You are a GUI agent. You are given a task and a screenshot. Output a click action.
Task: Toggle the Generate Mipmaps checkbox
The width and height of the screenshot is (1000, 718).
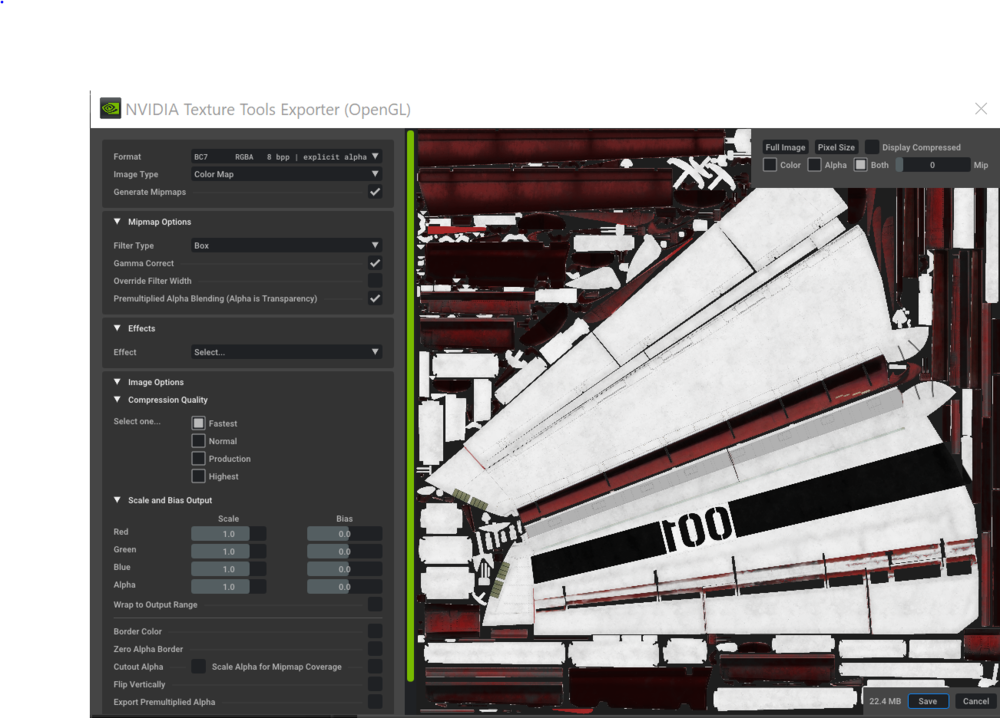point(375,192)
